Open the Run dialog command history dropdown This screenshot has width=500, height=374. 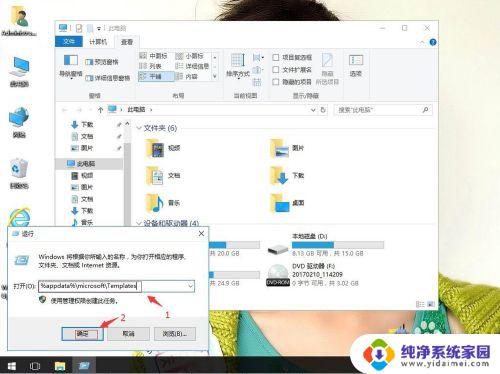click(190, 286)
